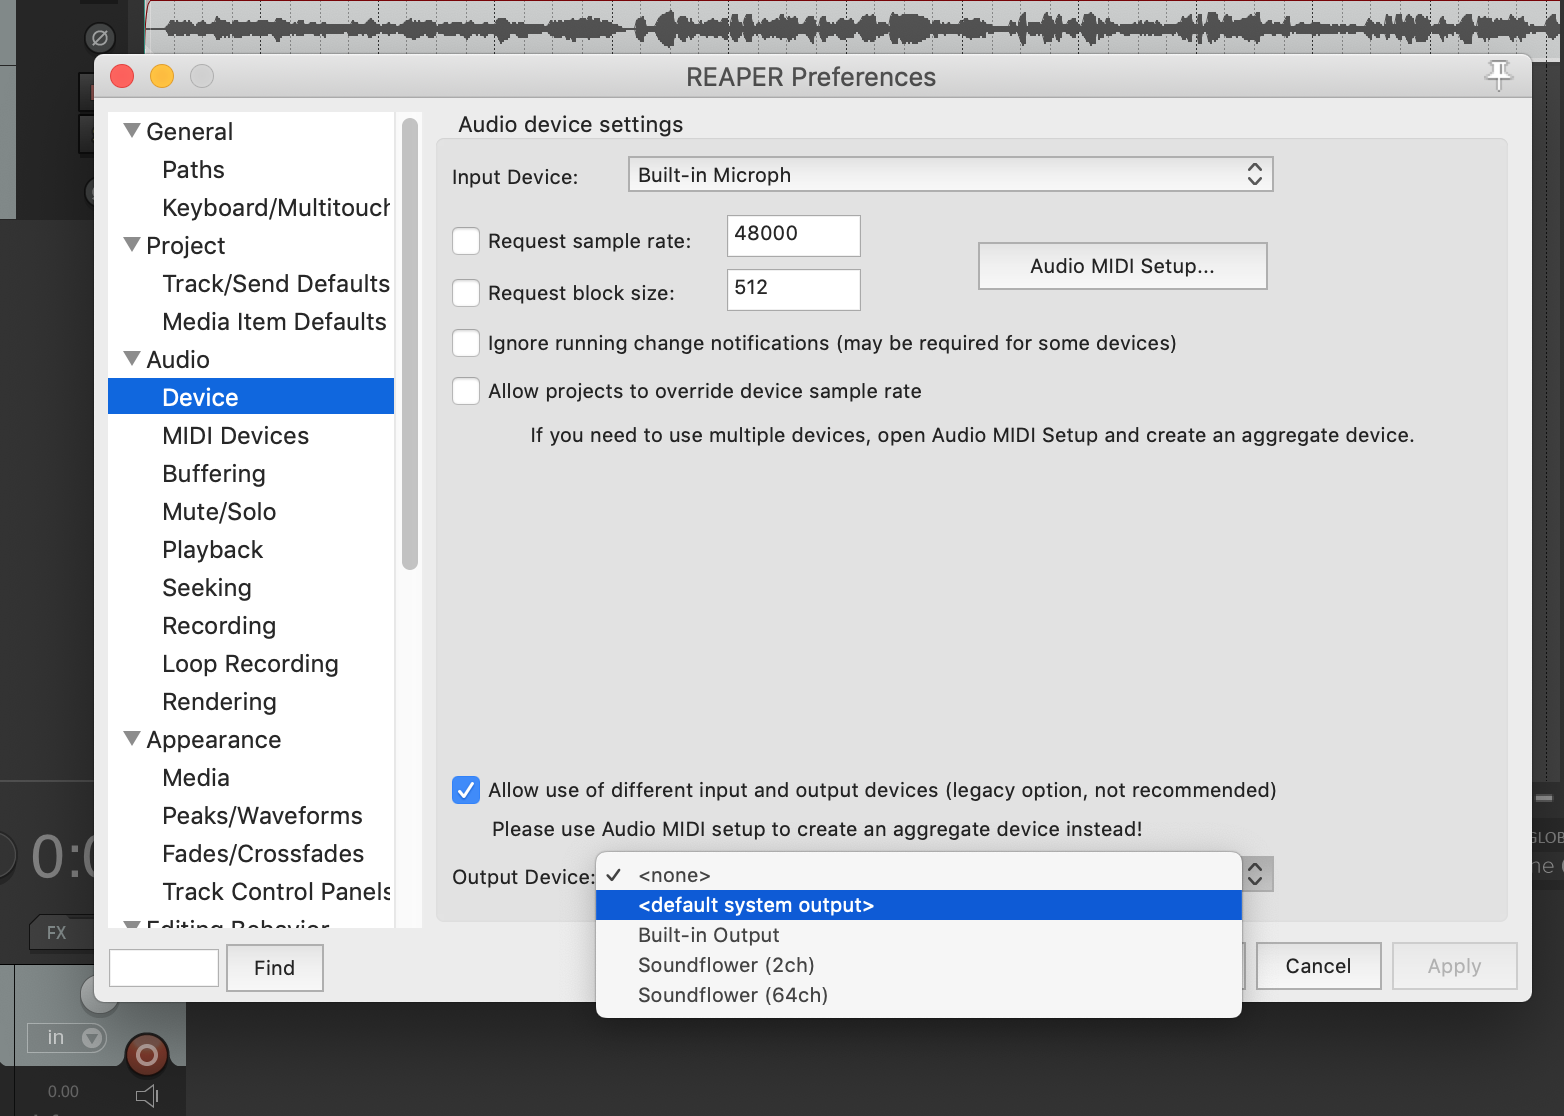
Task: Apply the preference changes
Action: [x=1454, y=966]
